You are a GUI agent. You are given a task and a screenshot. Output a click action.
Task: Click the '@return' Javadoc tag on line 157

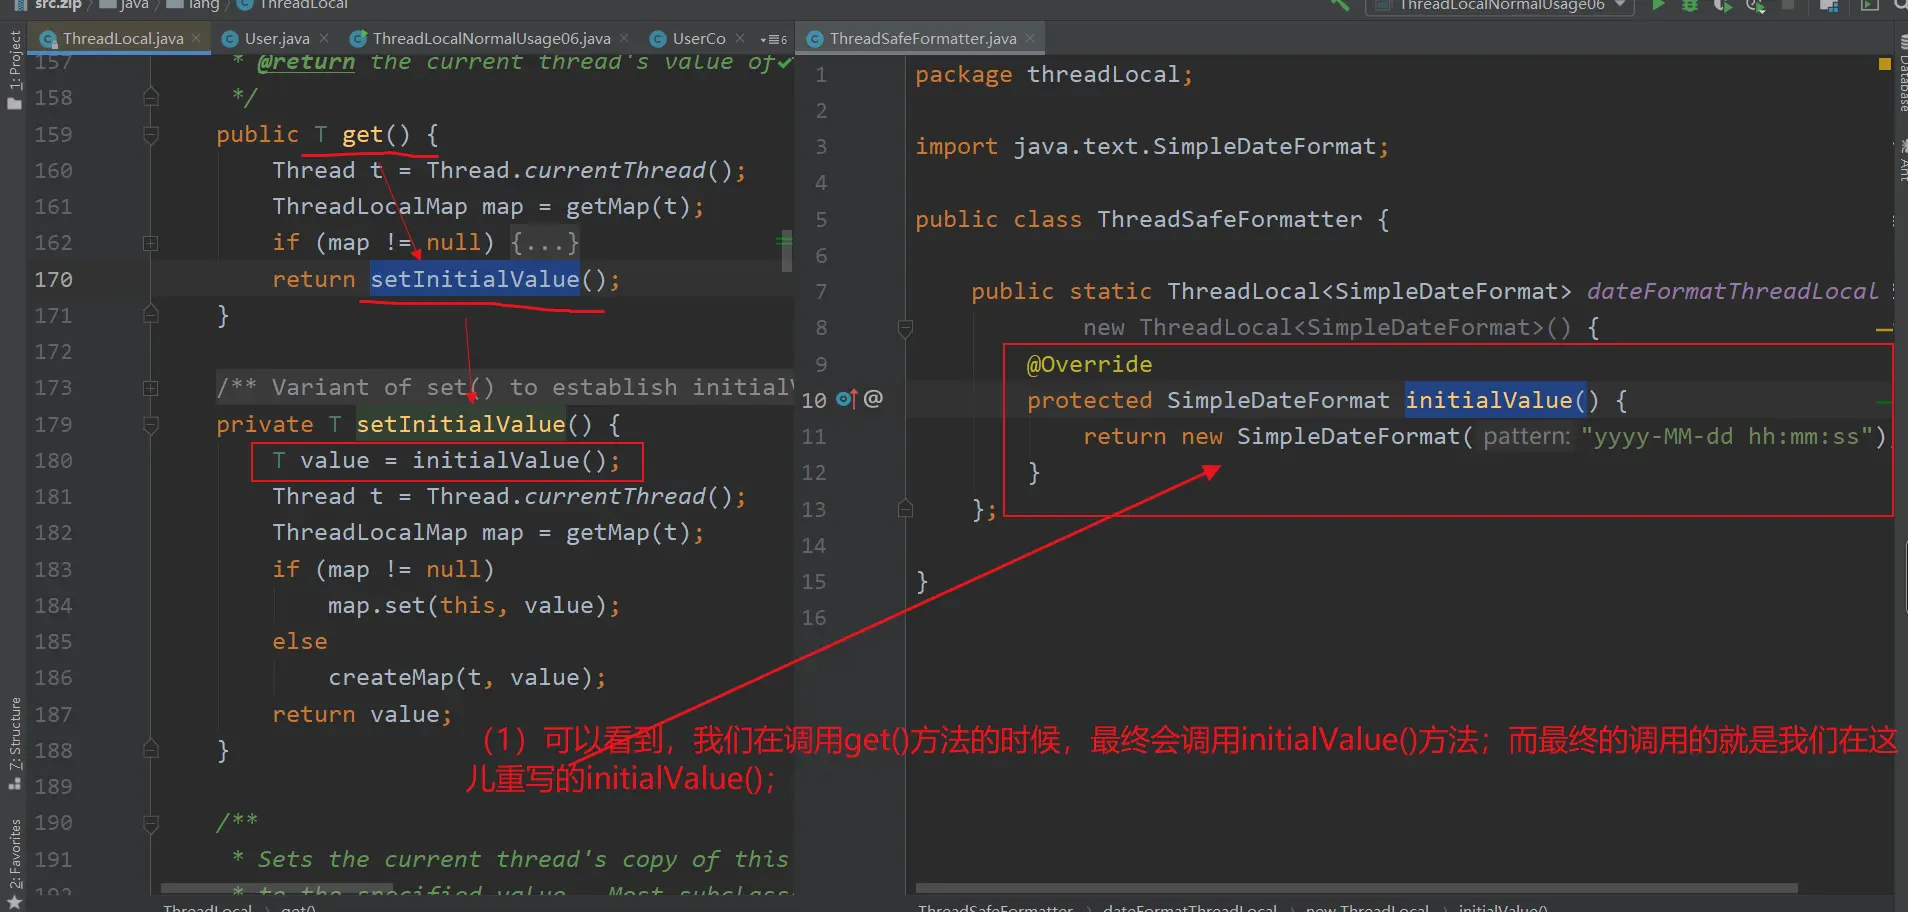[x=305, y=62]
